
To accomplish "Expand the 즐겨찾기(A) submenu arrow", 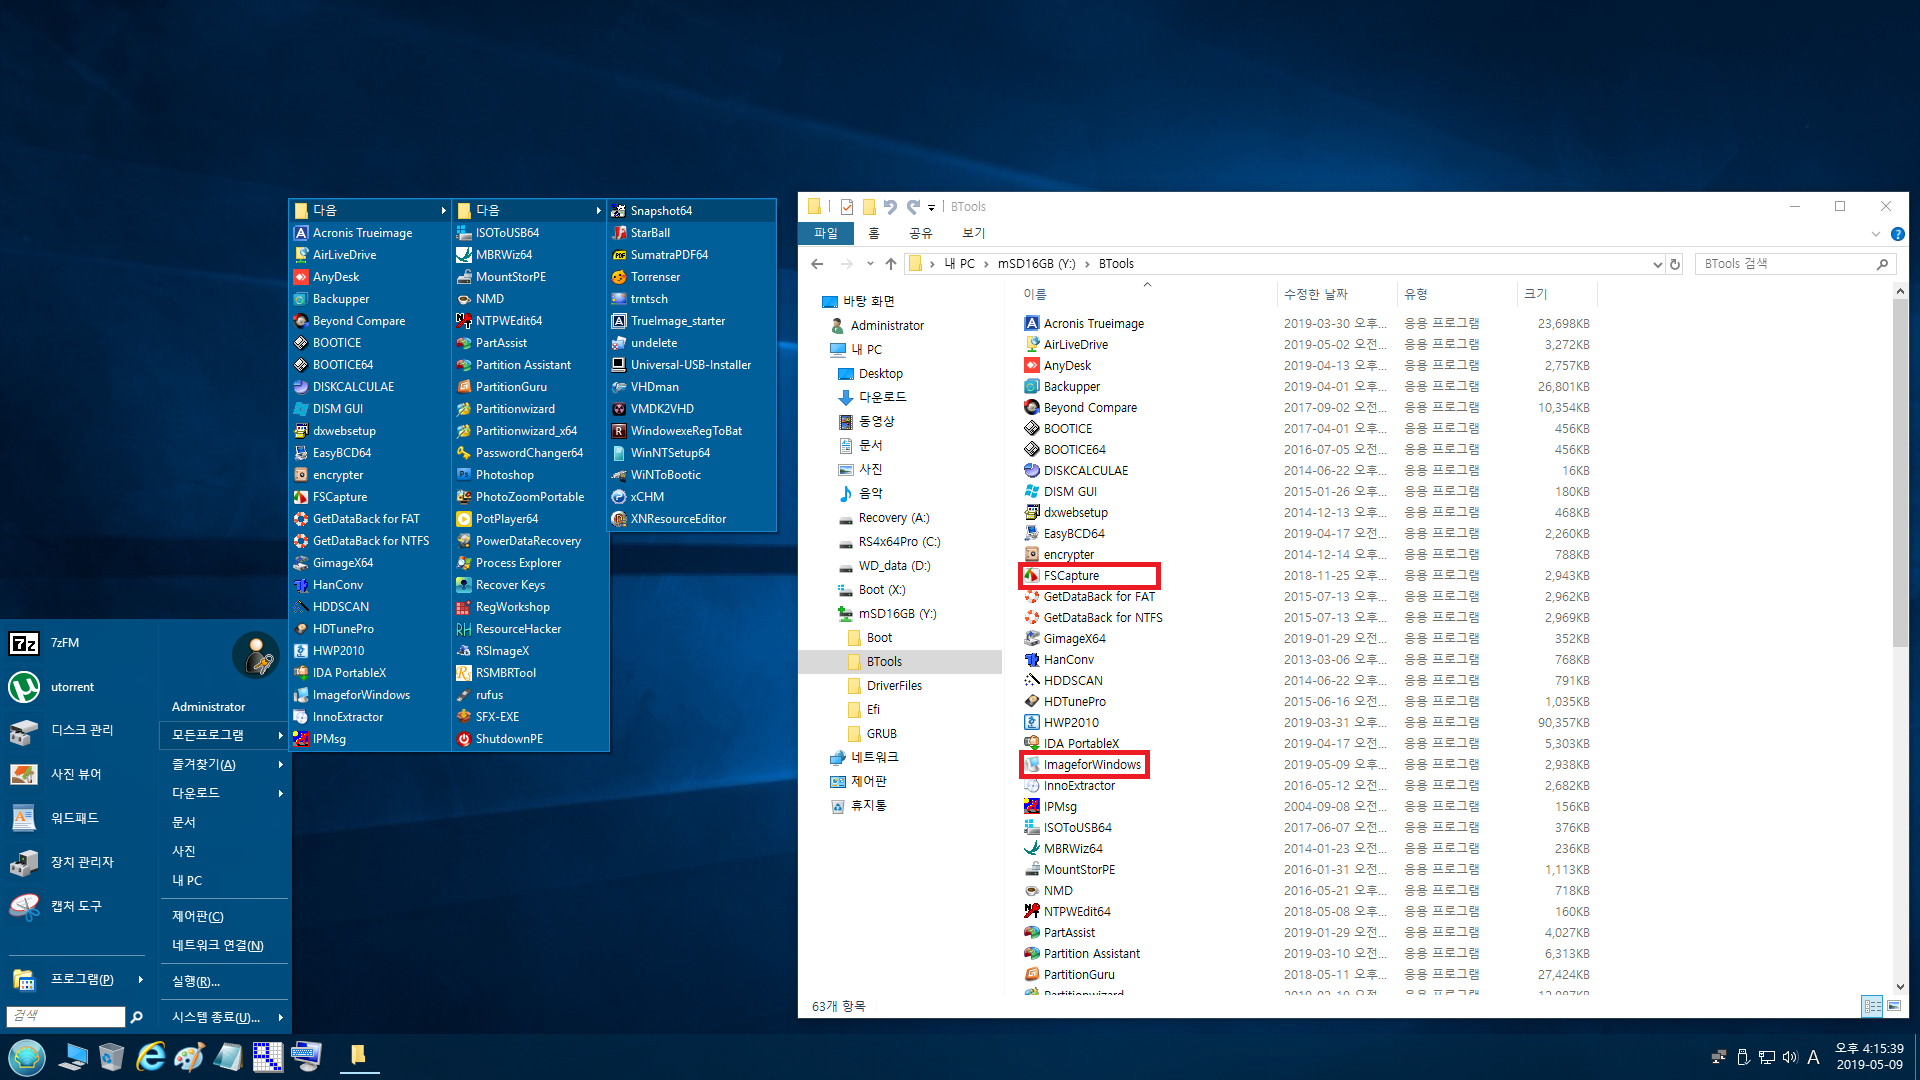I will coord(280,765).
